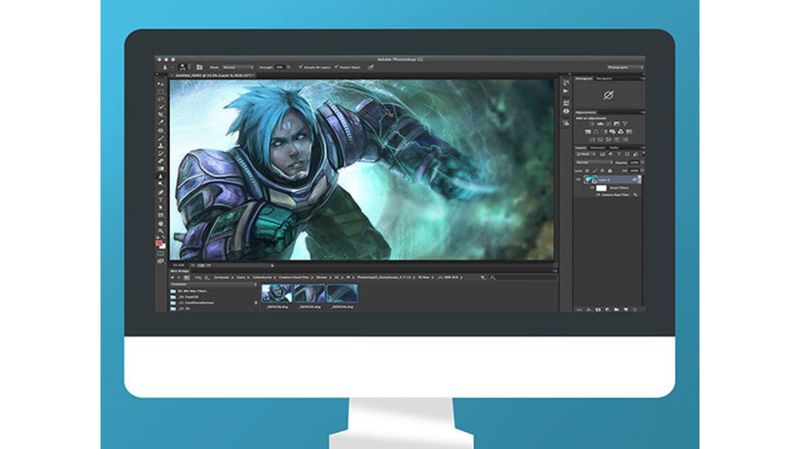This screenshot has height=449, width=800.
Task: Click Computer in Mini Bridge breadcrumb
Action: click(221, 278)
